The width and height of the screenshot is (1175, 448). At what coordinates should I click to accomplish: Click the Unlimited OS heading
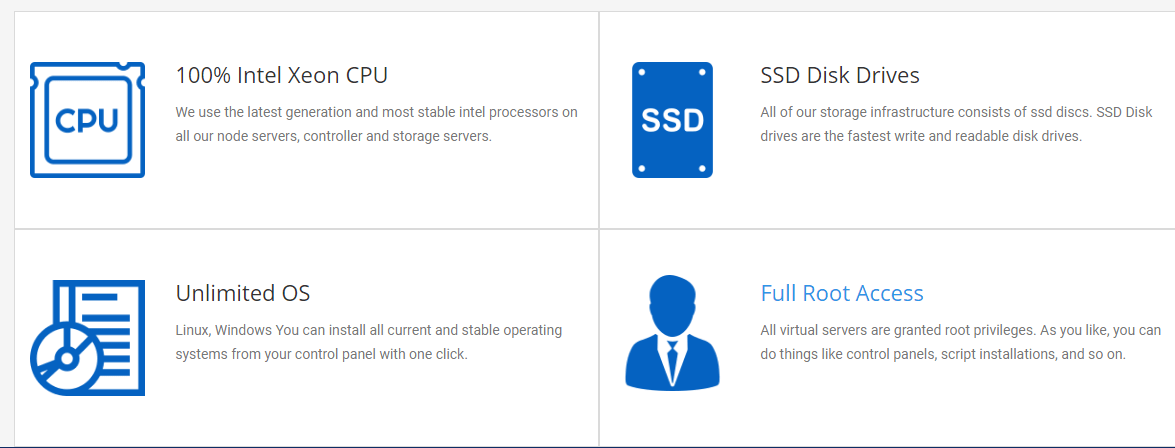(x=243, y=293)
